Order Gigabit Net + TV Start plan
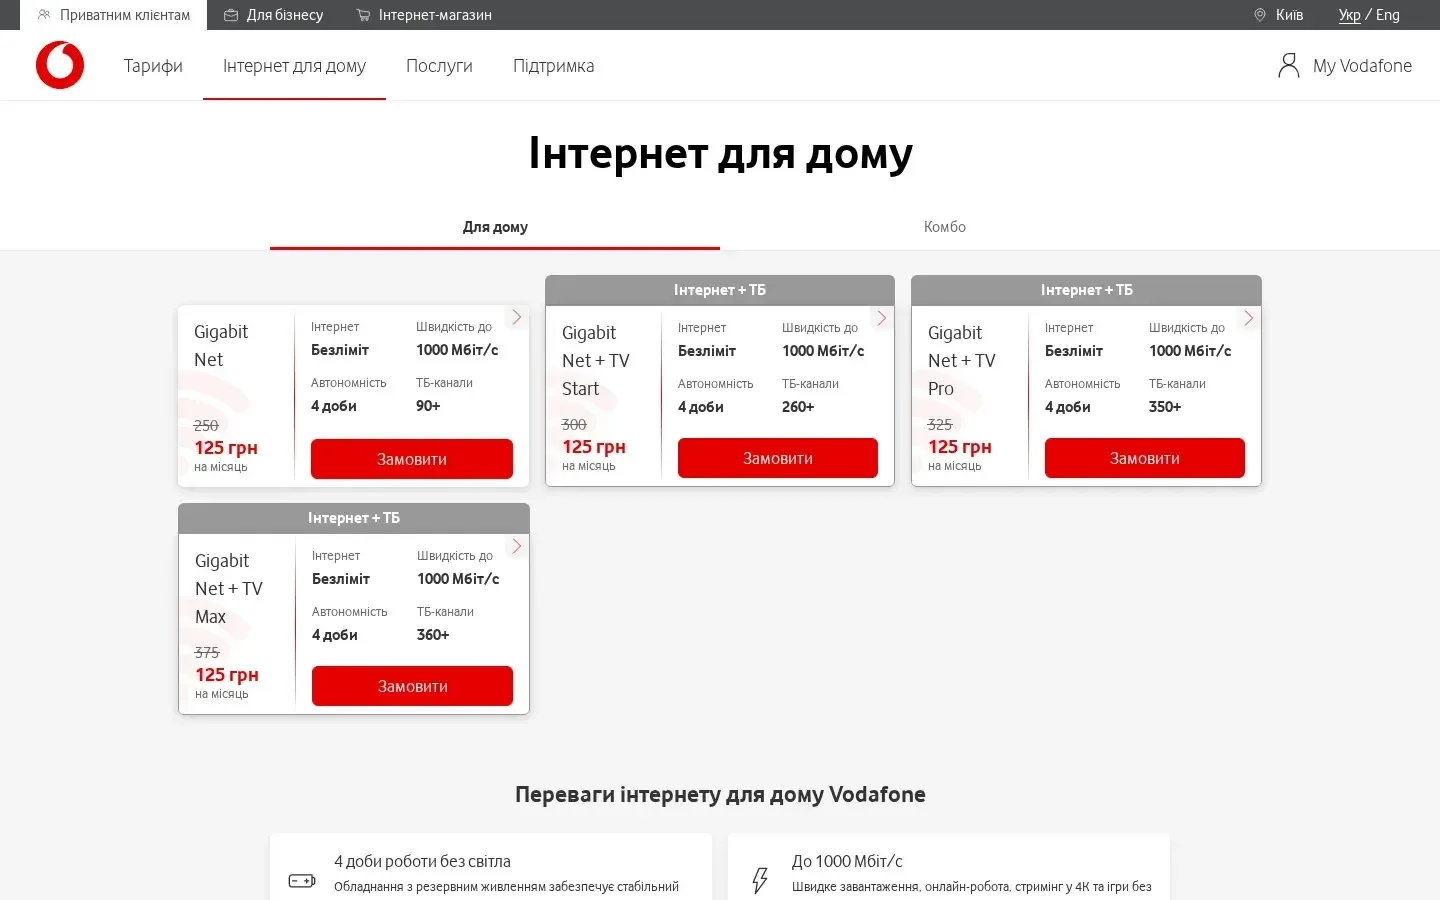 pyautogui.click(x=778, y=458)
